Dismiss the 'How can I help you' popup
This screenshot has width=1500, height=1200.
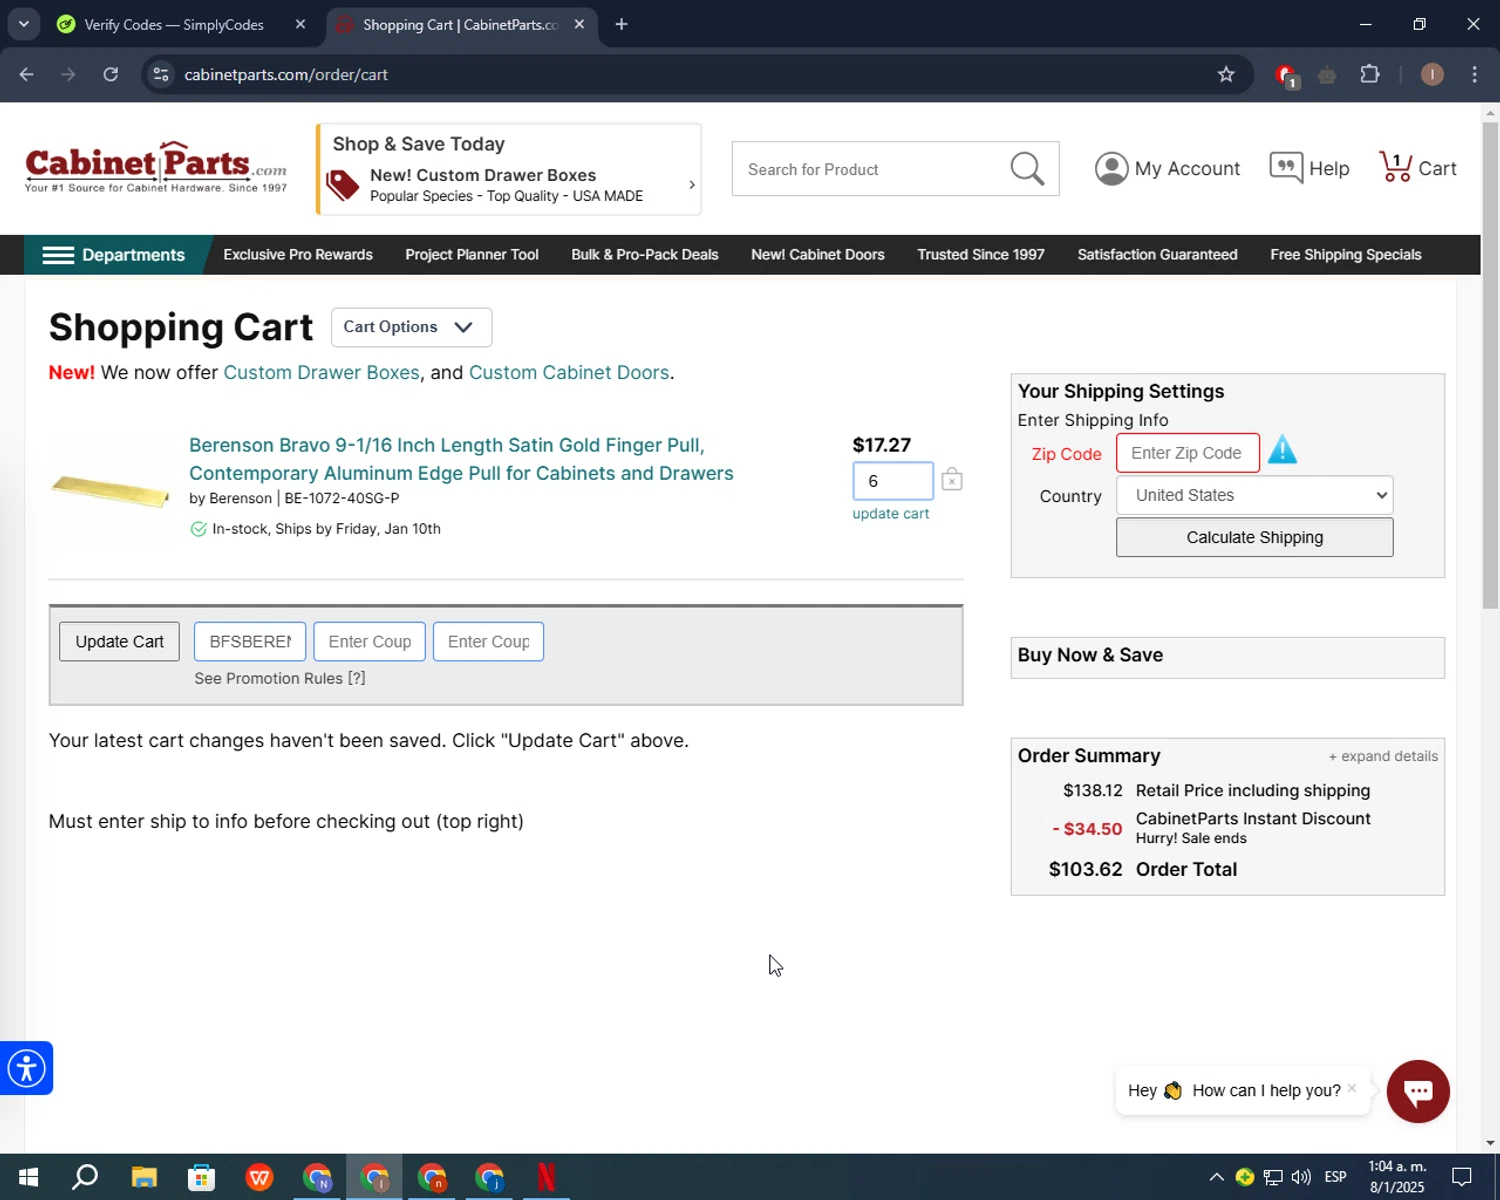click(1352, 1088)
